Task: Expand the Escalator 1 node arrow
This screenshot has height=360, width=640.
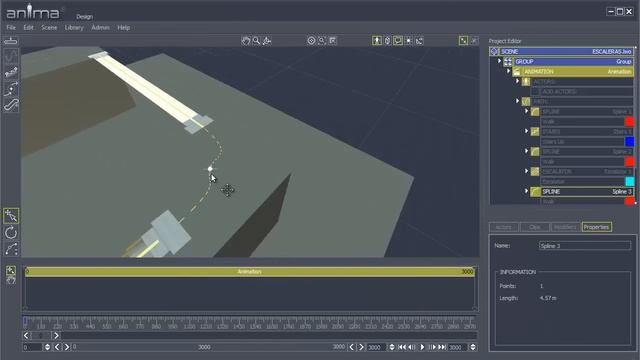Action: click(526, 171)
